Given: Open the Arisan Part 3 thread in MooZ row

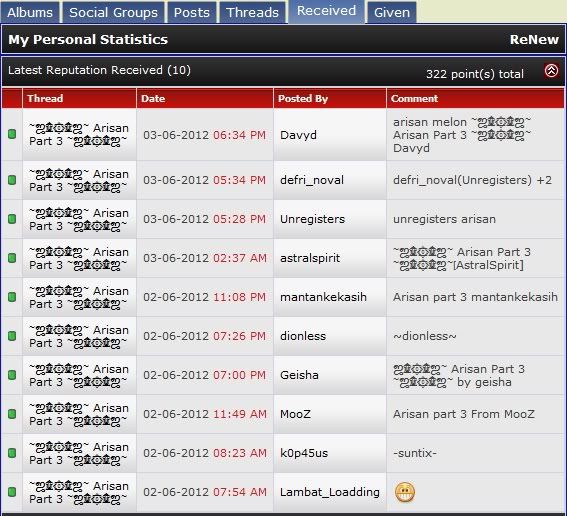Looking at the screenshot, I should tap(78, 414).
